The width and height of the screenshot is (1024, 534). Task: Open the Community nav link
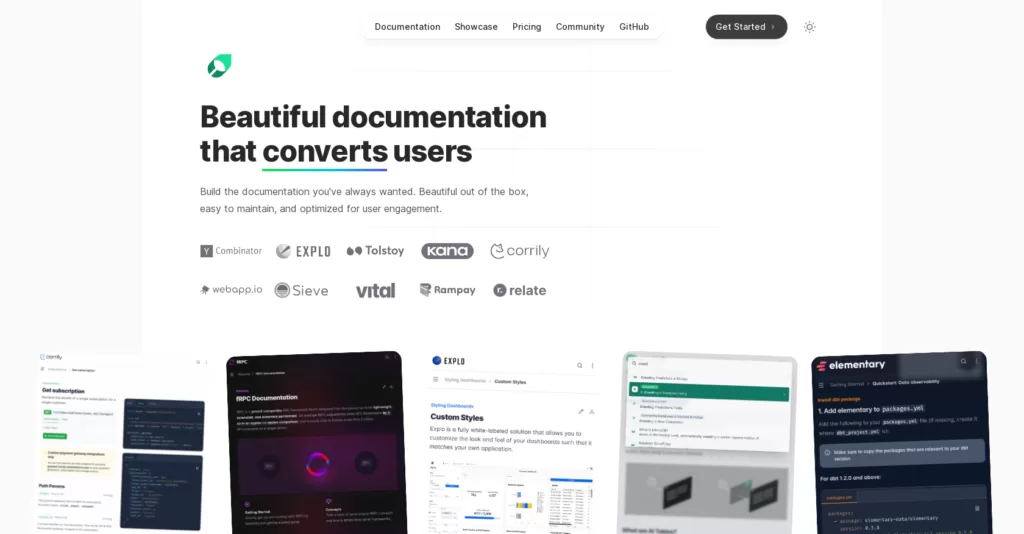(x=580, y=27)
